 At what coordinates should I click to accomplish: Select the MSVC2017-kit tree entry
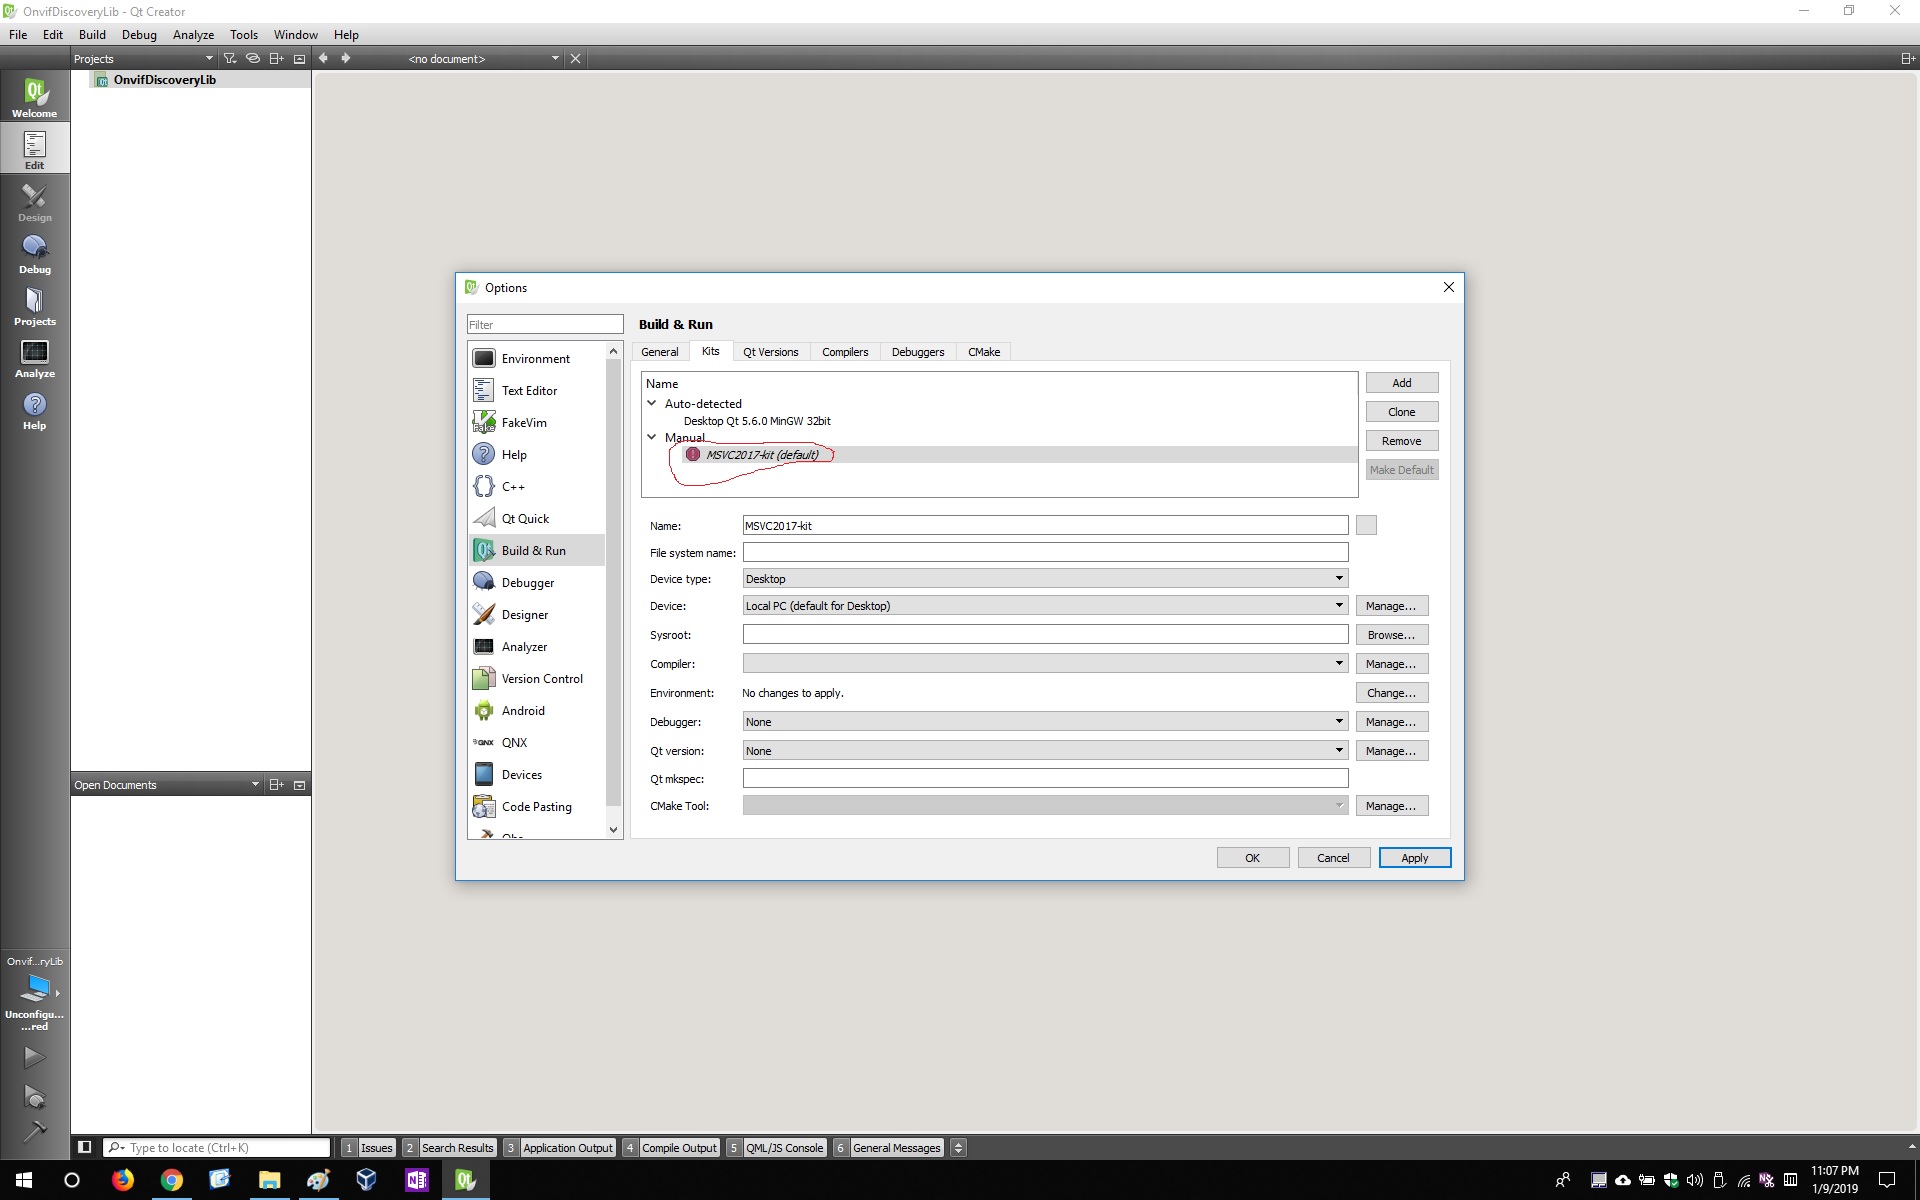click(x=762, y=455)
